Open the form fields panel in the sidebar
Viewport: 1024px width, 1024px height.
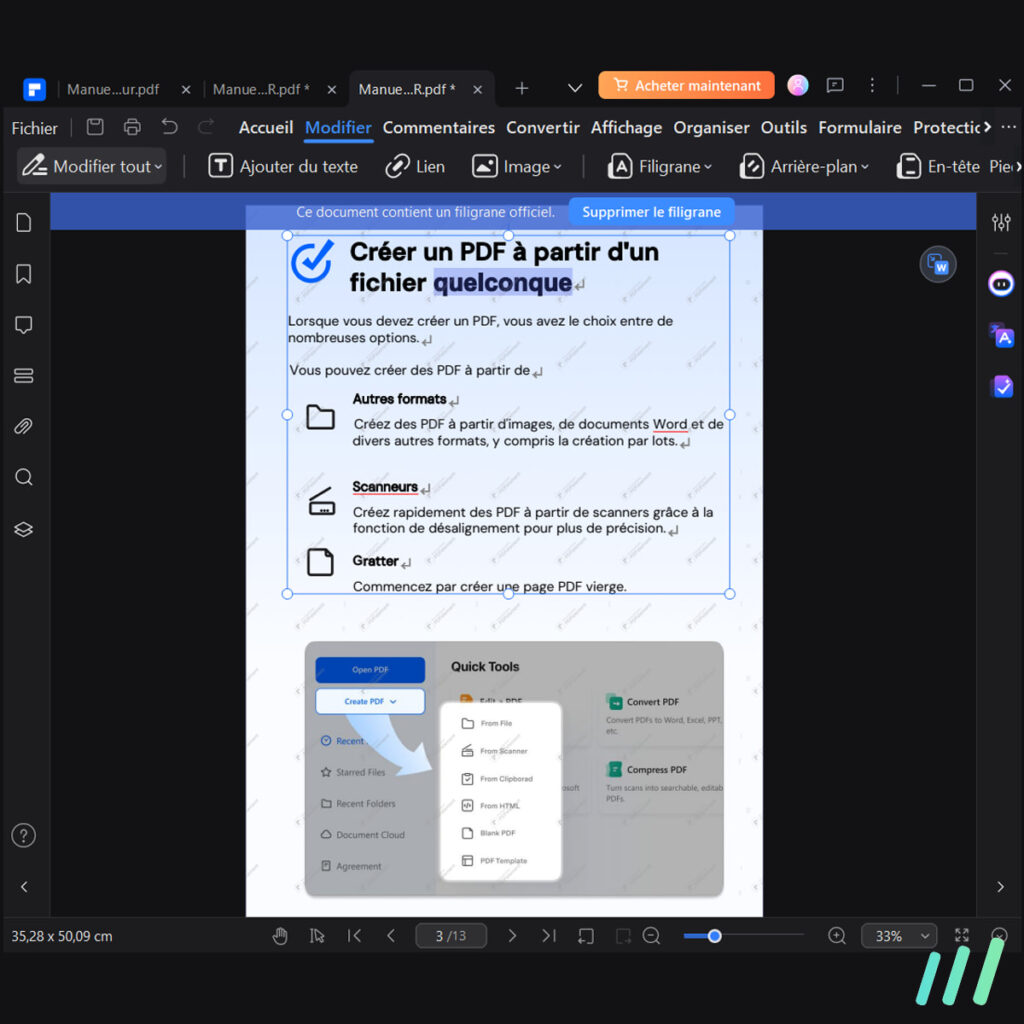point(24,376)
